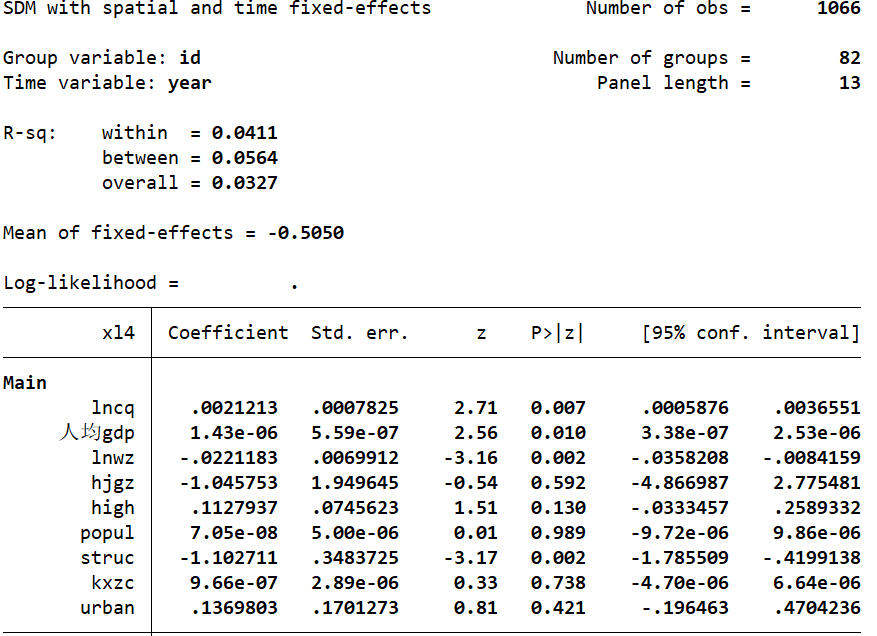Image resolution: width=877 pixels, height=636 pixels.
Task: Select the urban variable row label
Action: [107, 608]
